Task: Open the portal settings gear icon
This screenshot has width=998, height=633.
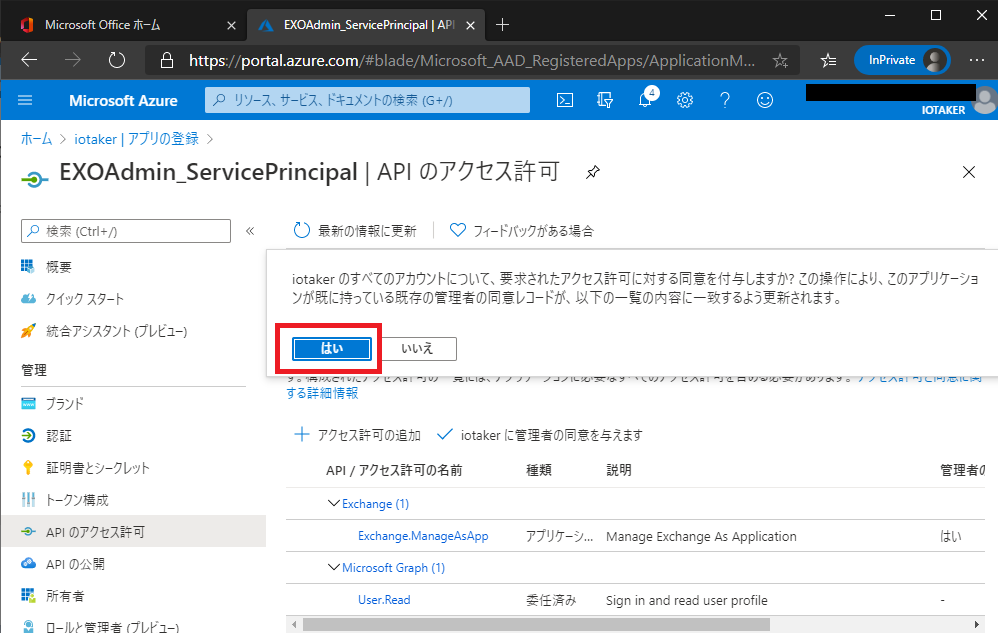Action: (685, 100)
